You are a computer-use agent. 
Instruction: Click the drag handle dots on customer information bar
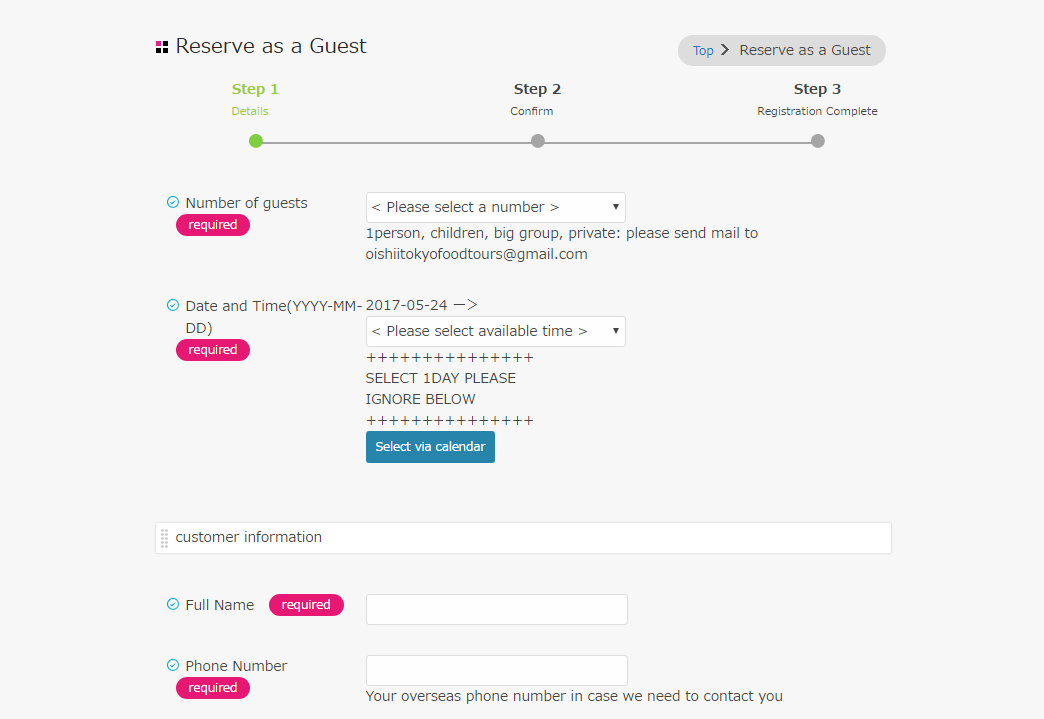[x=164, y=538]
